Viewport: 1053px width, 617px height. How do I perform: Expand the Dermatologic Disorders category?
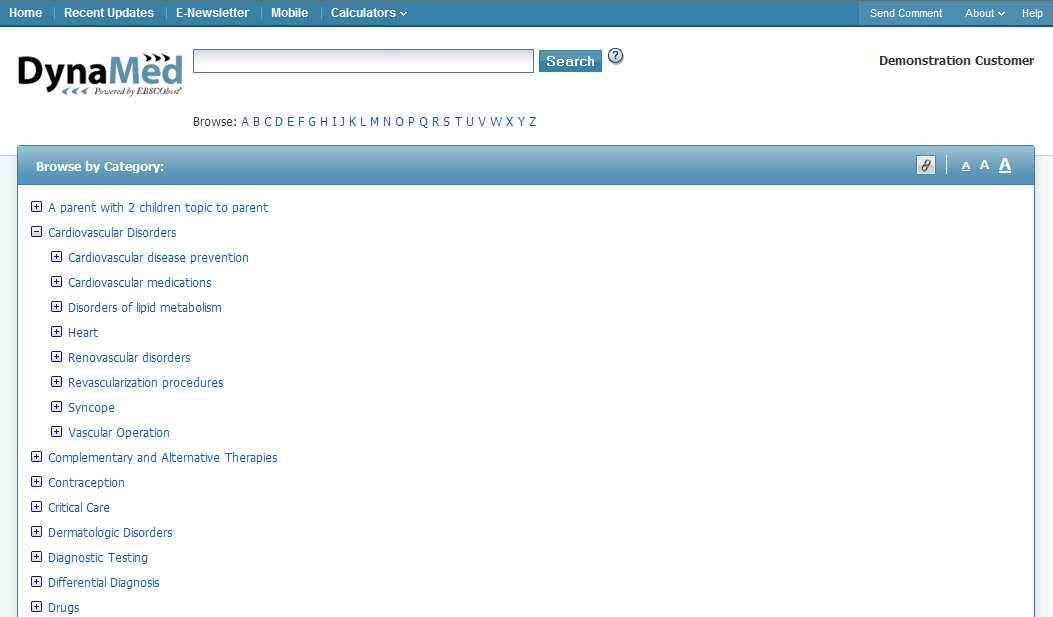[x=37, y=532]
